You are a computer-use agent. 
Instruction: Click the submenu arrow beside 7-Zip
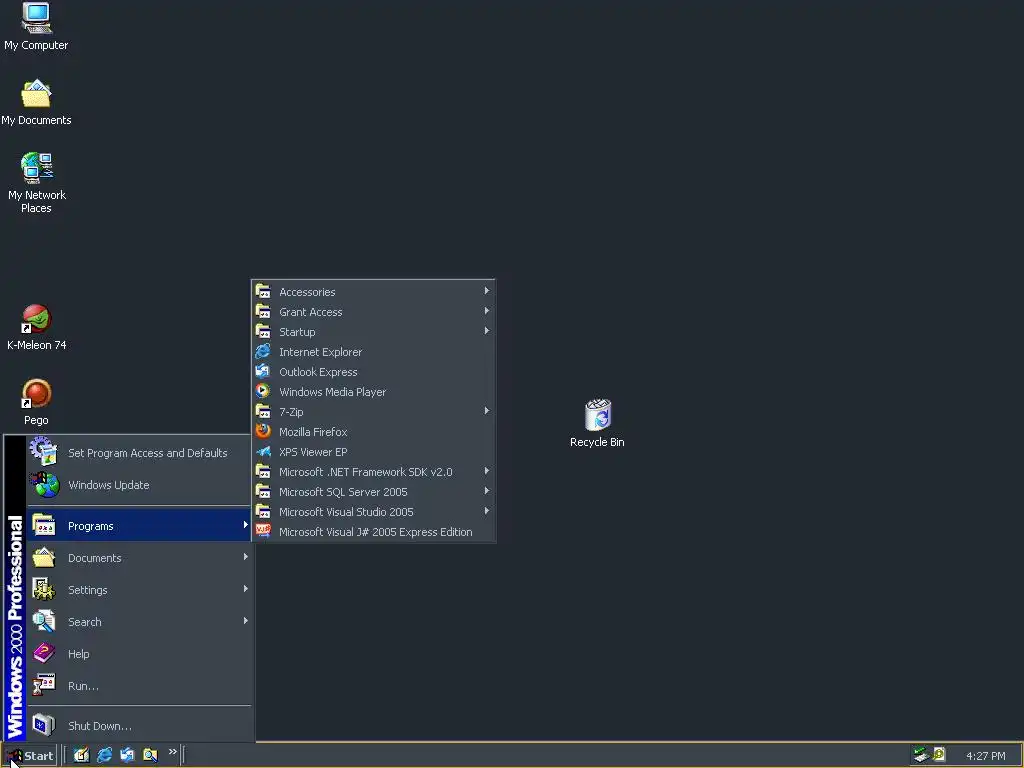click(487, 411)
